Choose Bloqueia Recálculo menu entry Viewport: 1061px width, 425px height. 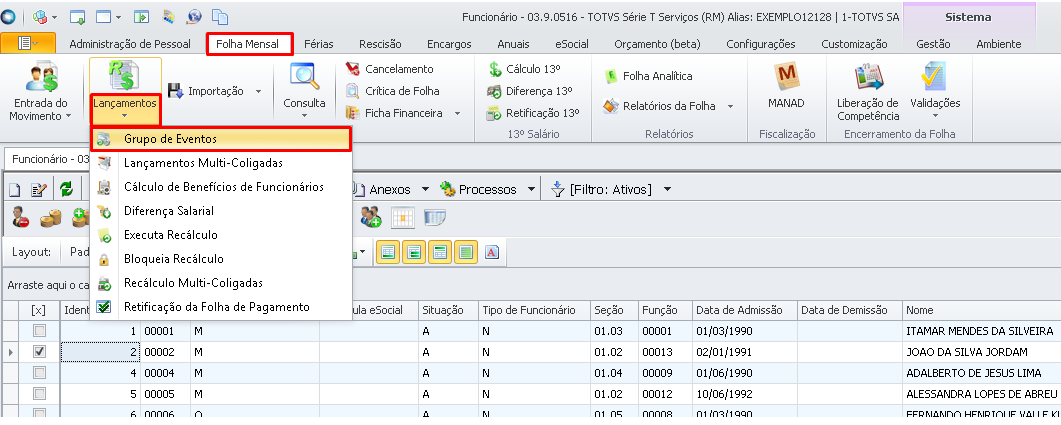tap(221, 259)
